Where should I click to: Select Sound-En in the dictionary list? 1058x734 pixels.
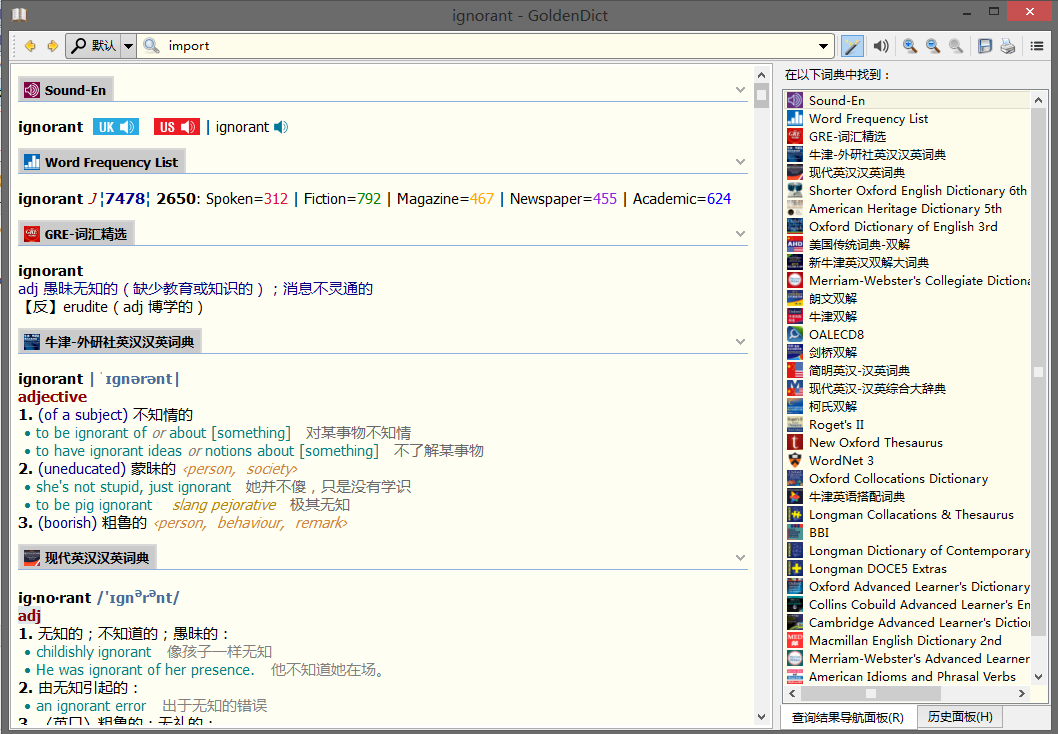(x=908, y=101)
